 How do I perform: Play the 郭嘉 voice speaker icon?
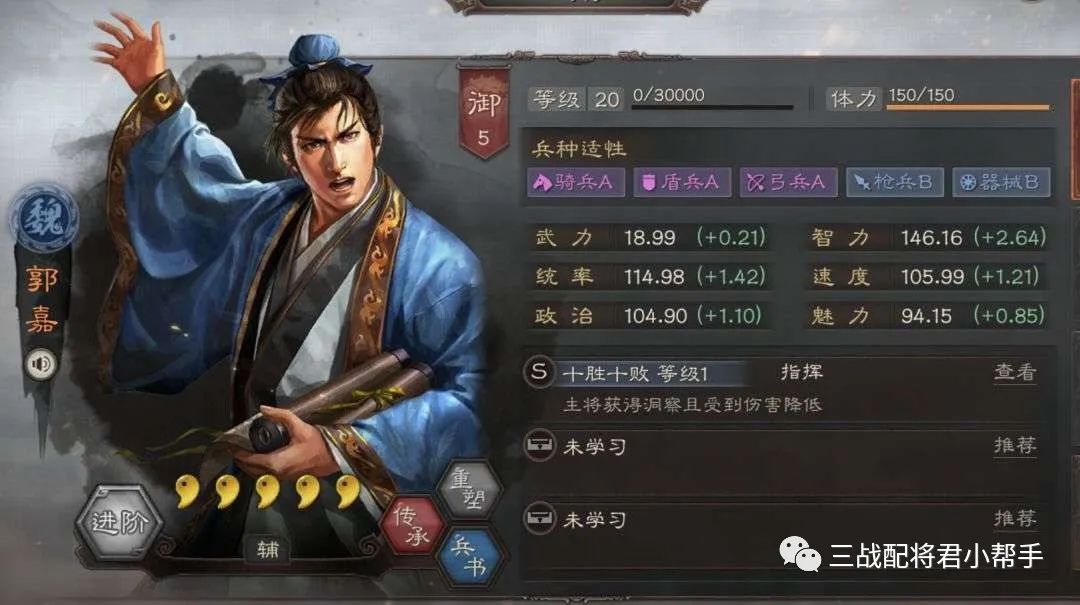pos(41,365)
